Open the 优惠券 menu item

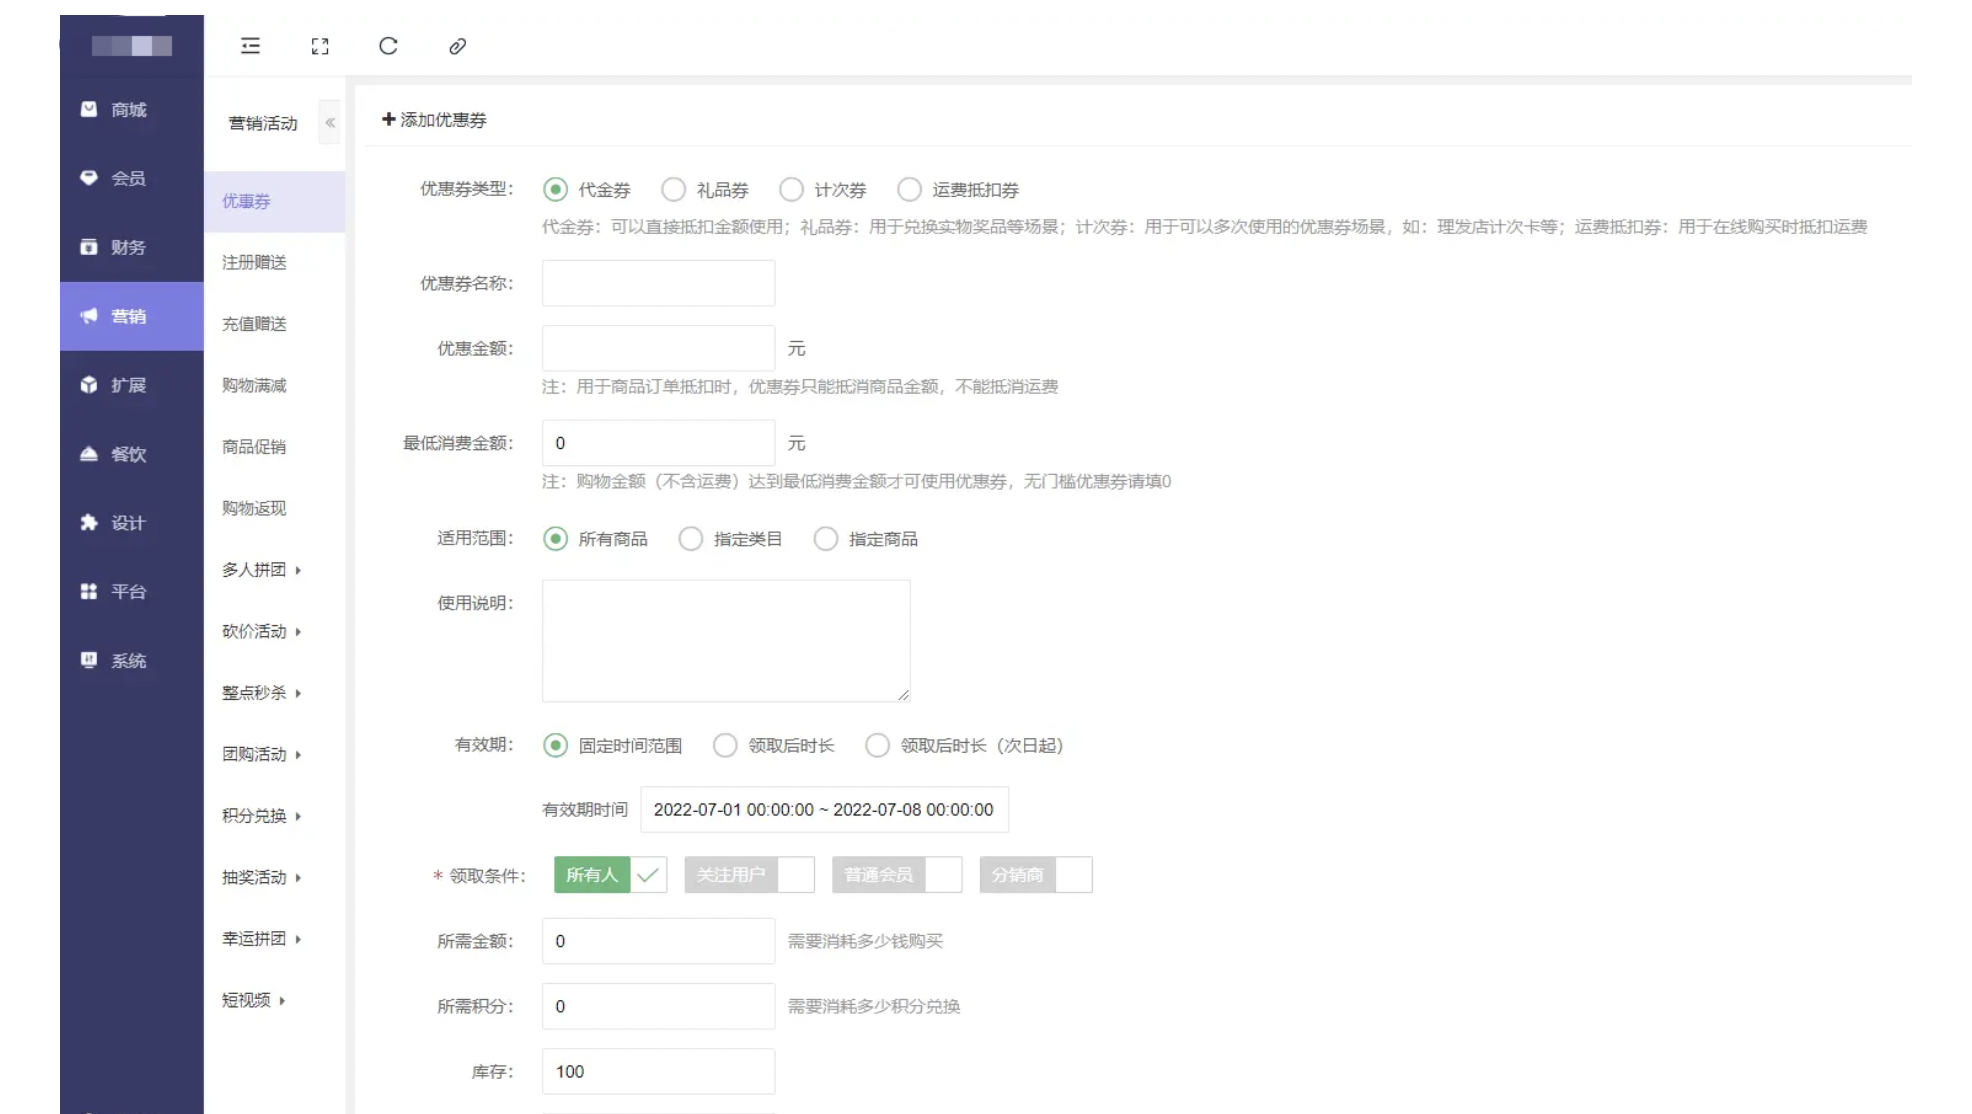pyautogui.click(x=275, y=201)
